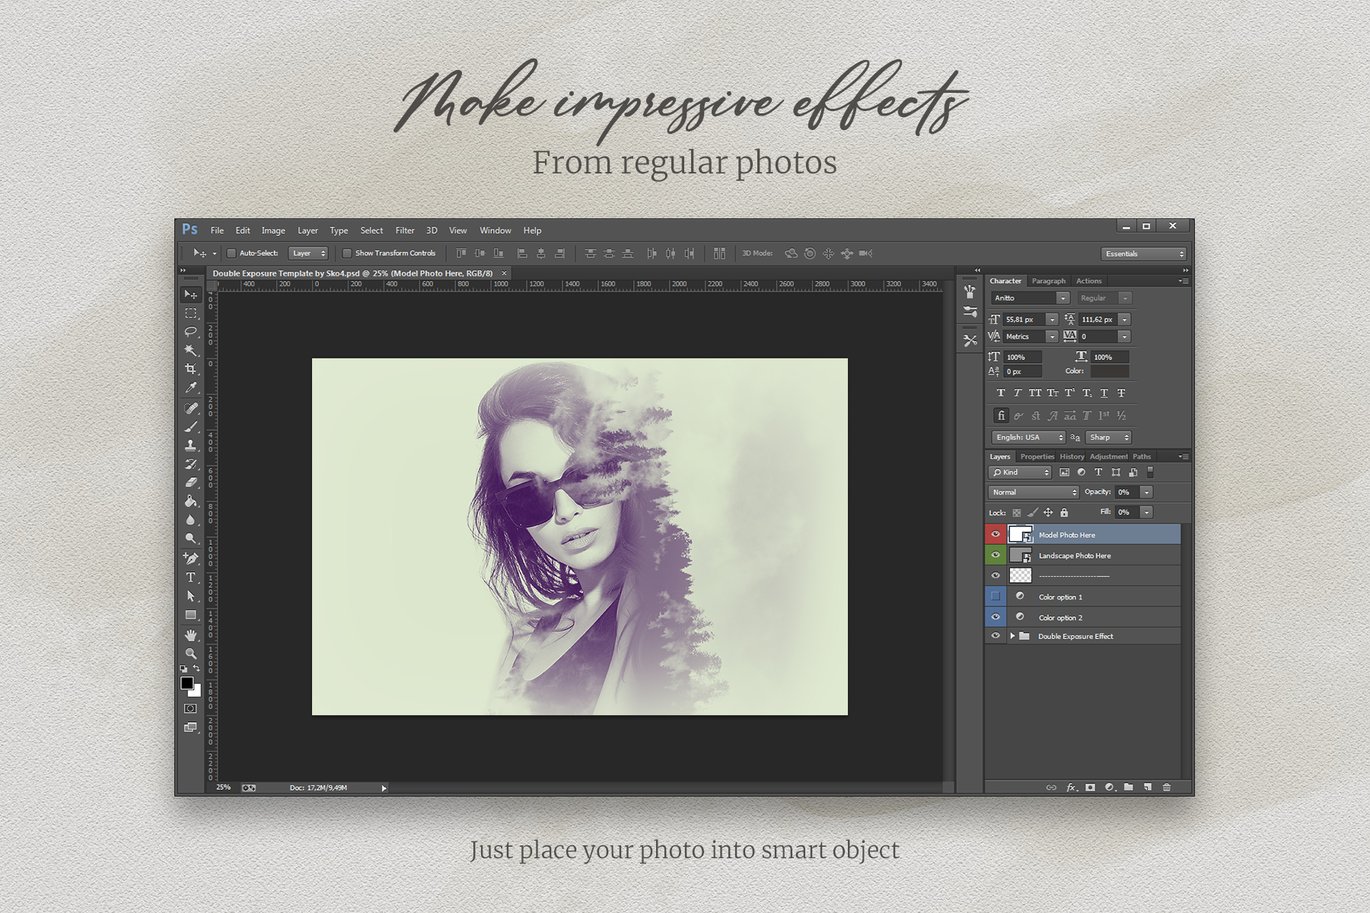Screen dimensions: 1370x913
Task: Select the Pen tool
Action: (190, 558)
